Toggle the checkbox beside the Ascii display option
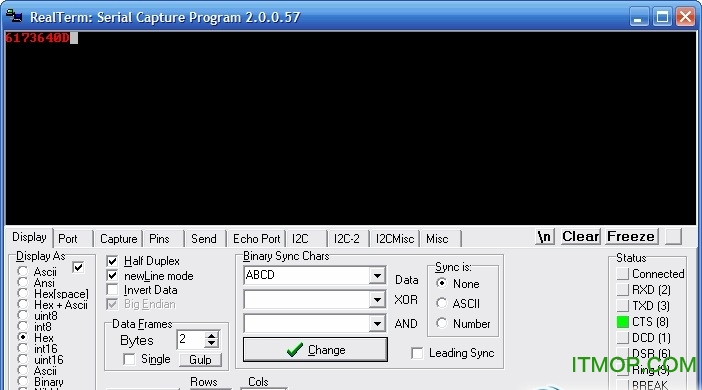 point(78,268)
